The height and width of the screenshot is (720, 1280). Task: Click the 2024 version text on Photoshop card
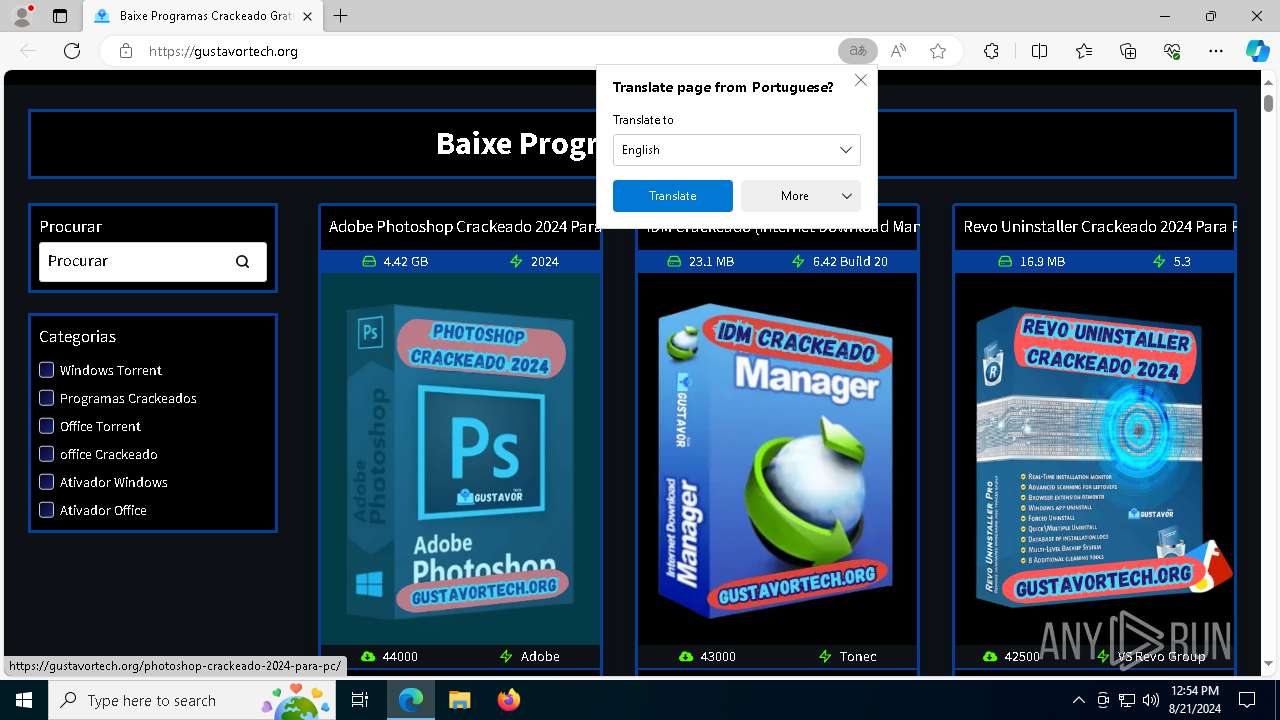click(545, 262)
